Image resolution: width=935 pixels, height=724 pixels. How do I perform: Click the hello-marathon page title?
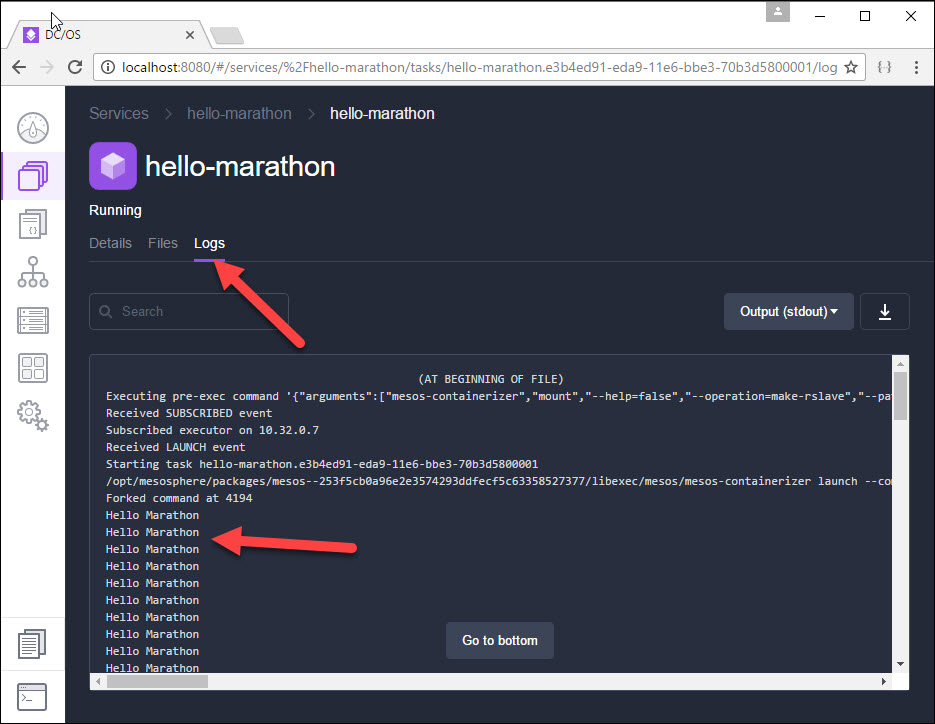pos(240,166)
